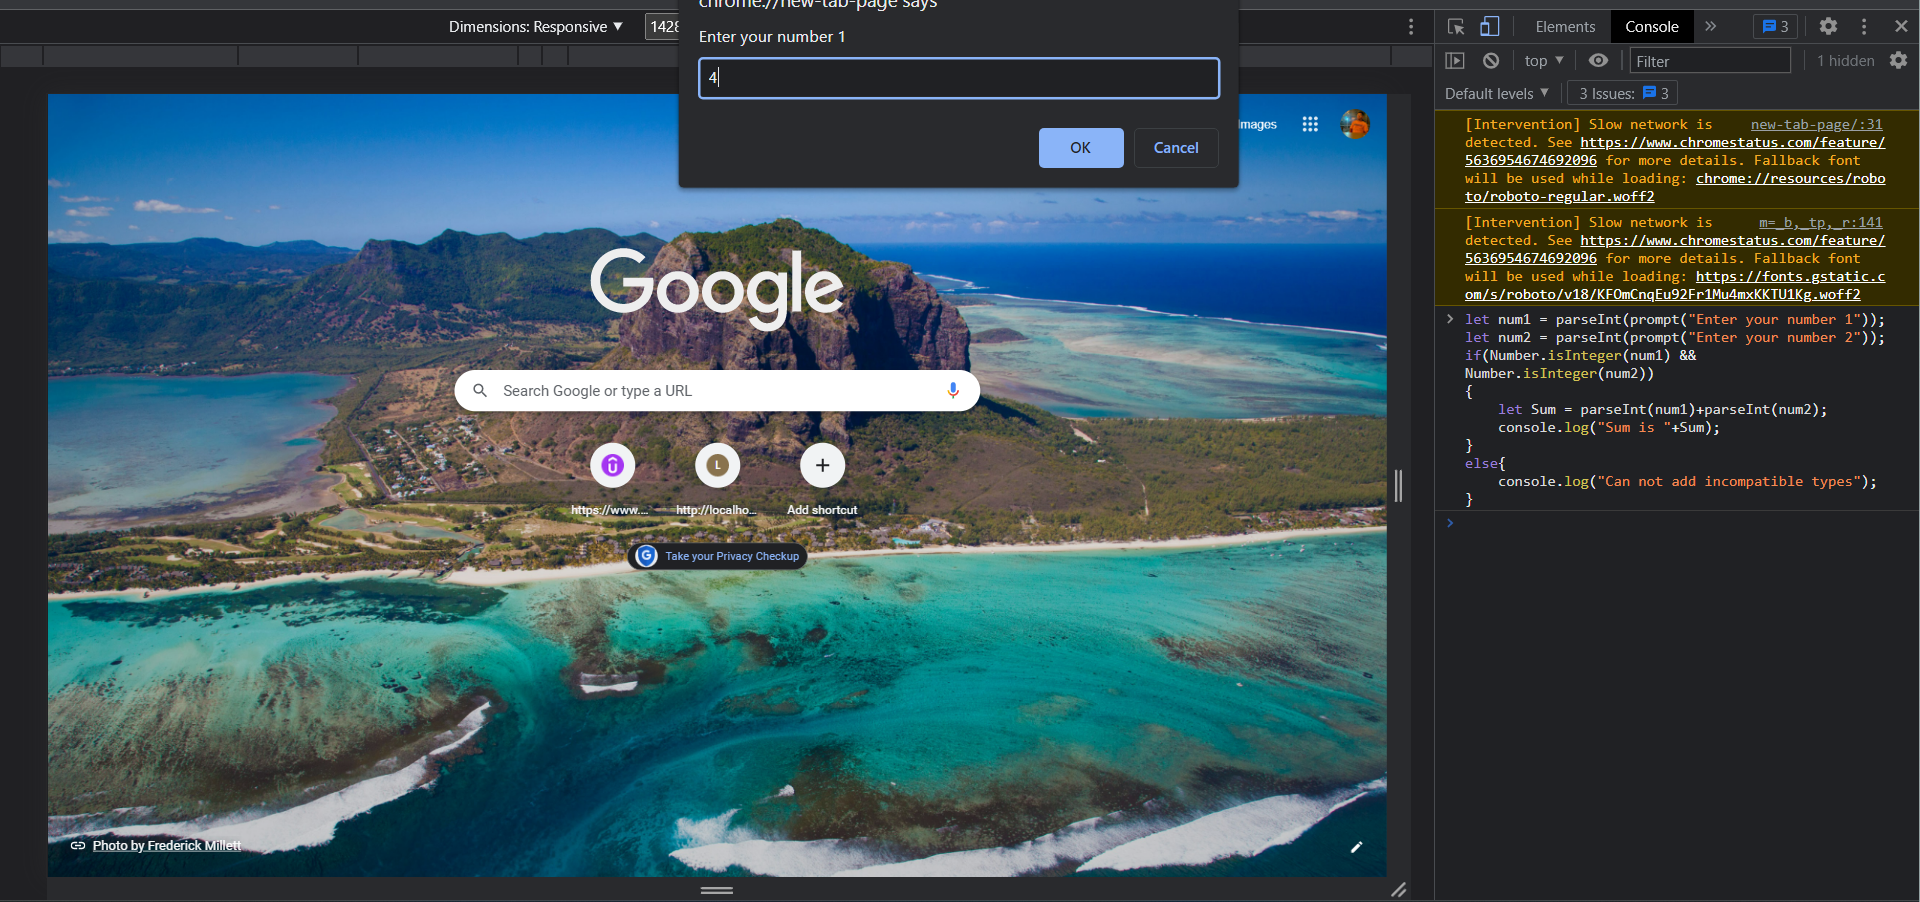Open the Images link on the new tab page
The image size is (1920, 902).
(1258, 125)
